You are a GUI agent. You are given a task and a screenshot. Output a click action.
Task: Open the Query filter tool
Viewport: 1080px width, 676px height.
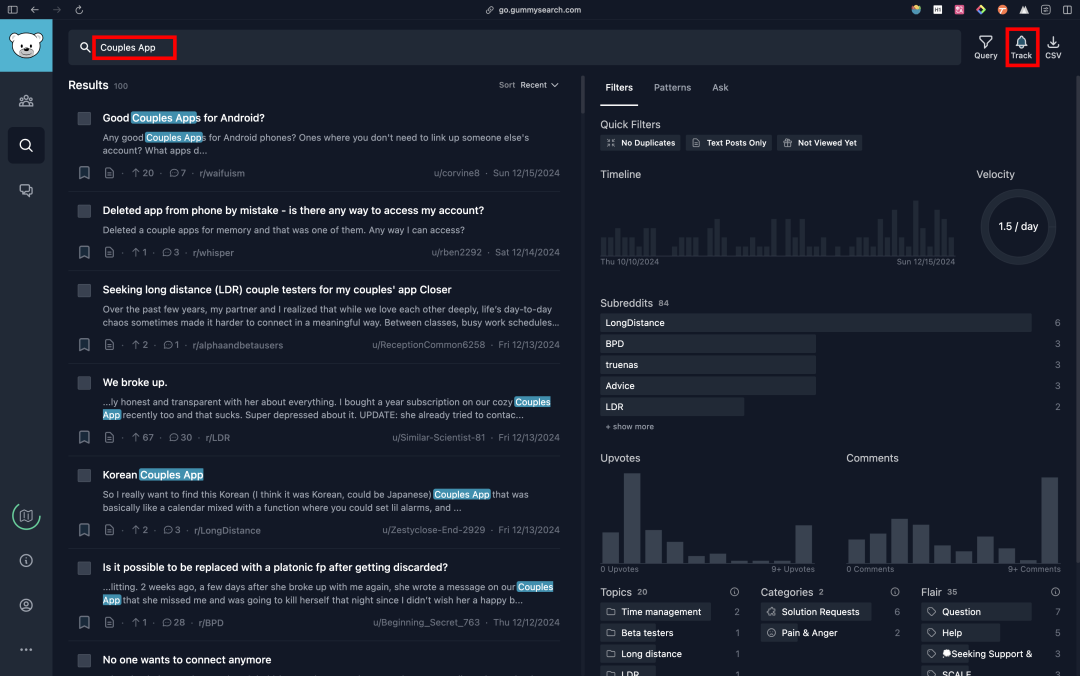point(985,47)
